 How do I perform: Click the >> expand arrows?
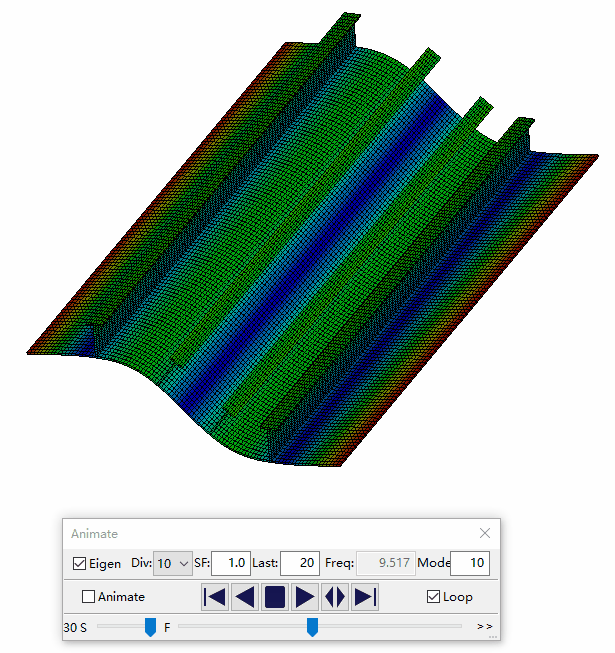click(x=485, y=626)
